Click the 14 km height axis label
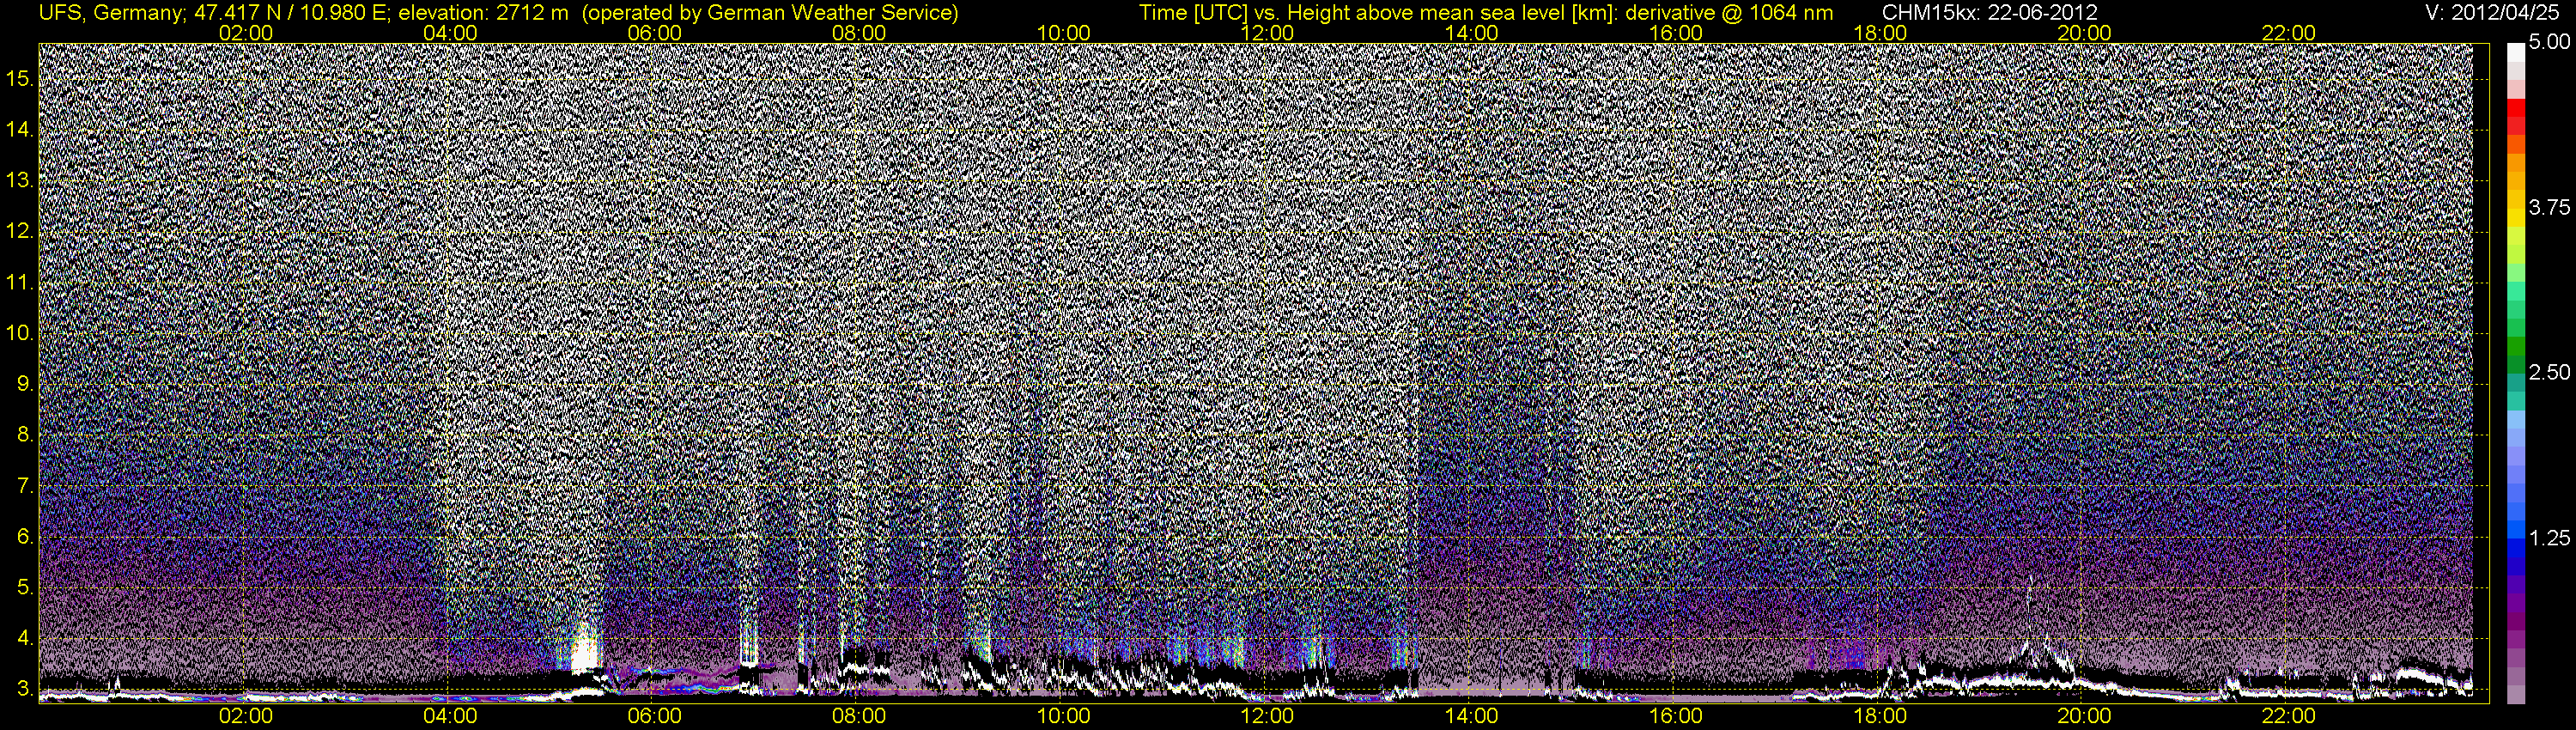2576x730 pixels. click(x=19, y=130)
